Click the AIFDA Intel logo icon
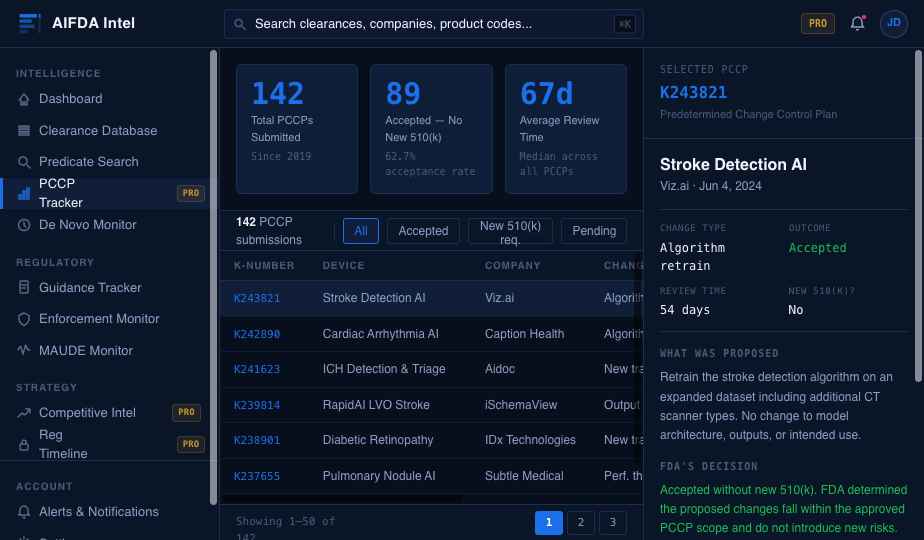Screen dimensions: 924x540 click(x=29, y=23)
